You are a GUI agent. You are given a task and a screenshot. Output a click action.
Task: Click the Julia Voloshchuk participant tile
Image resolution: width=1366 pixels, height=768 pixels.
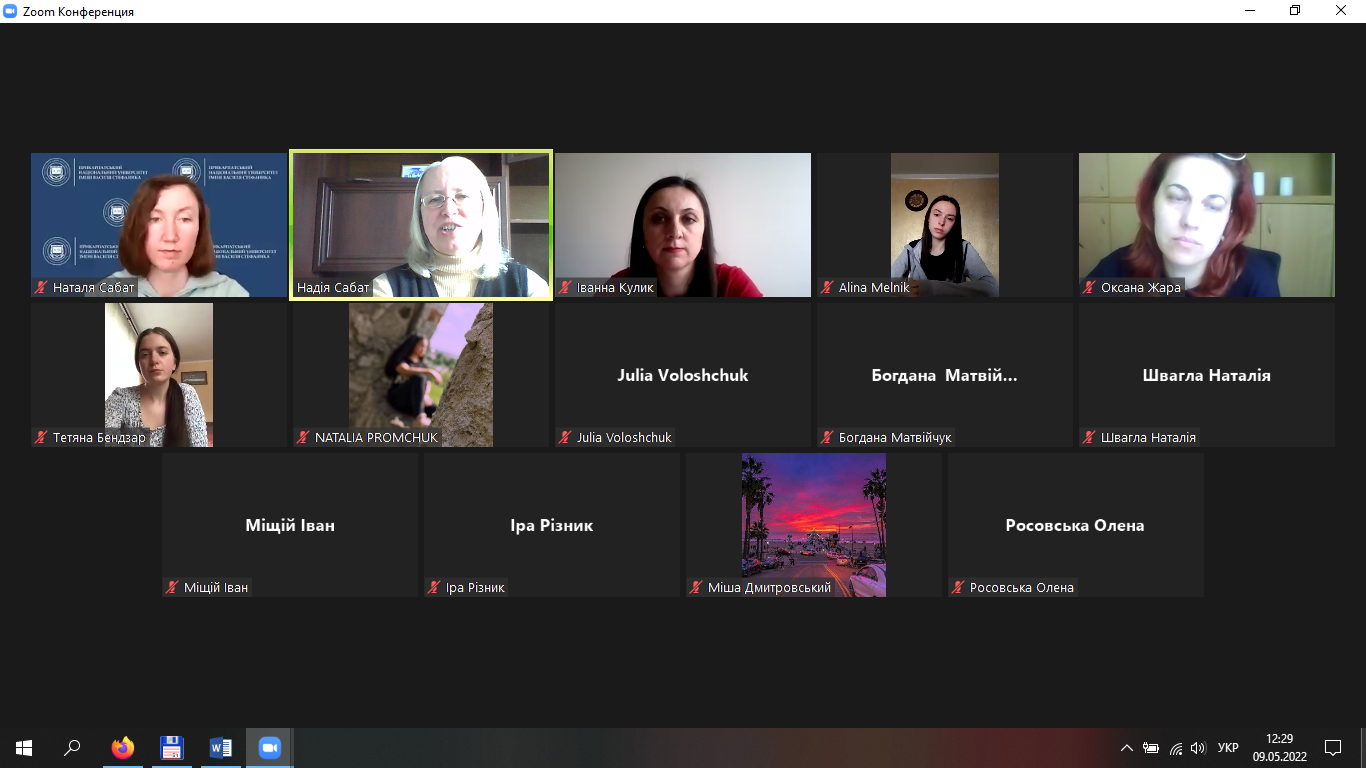tap(683, 375)
